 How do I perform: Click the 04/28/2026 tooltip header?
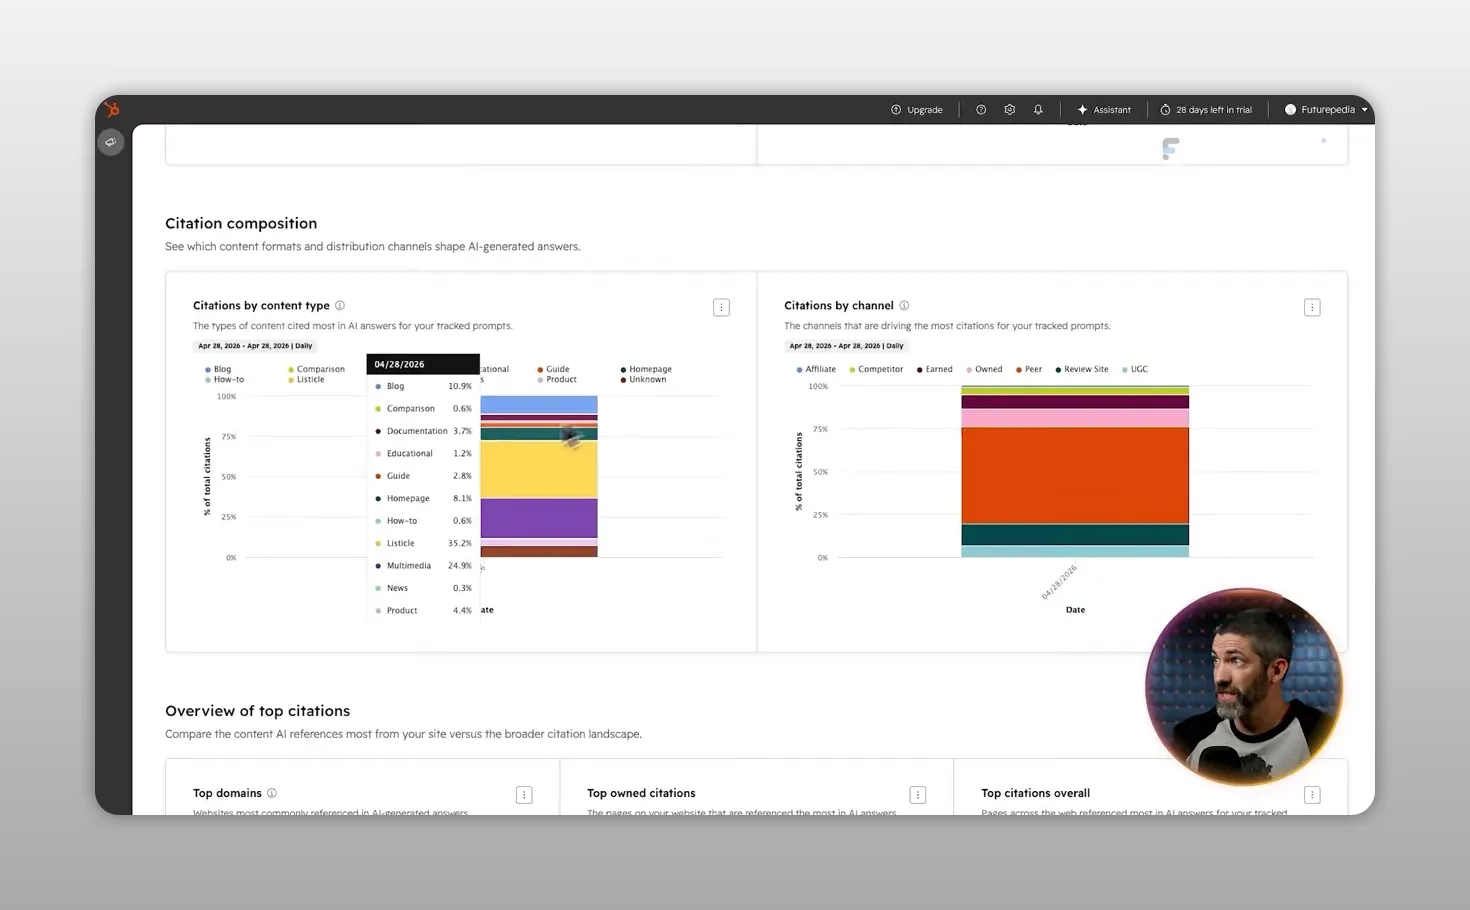423,364
